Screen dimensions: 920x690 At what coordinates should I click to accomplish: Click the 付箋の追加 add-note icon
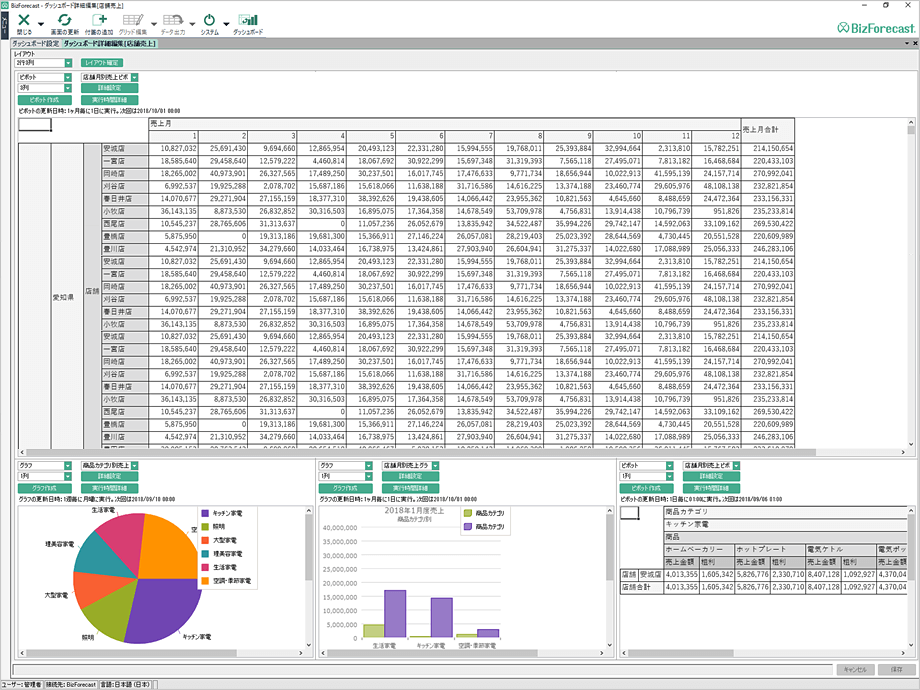pyautogui.click(x=99, y=20)
